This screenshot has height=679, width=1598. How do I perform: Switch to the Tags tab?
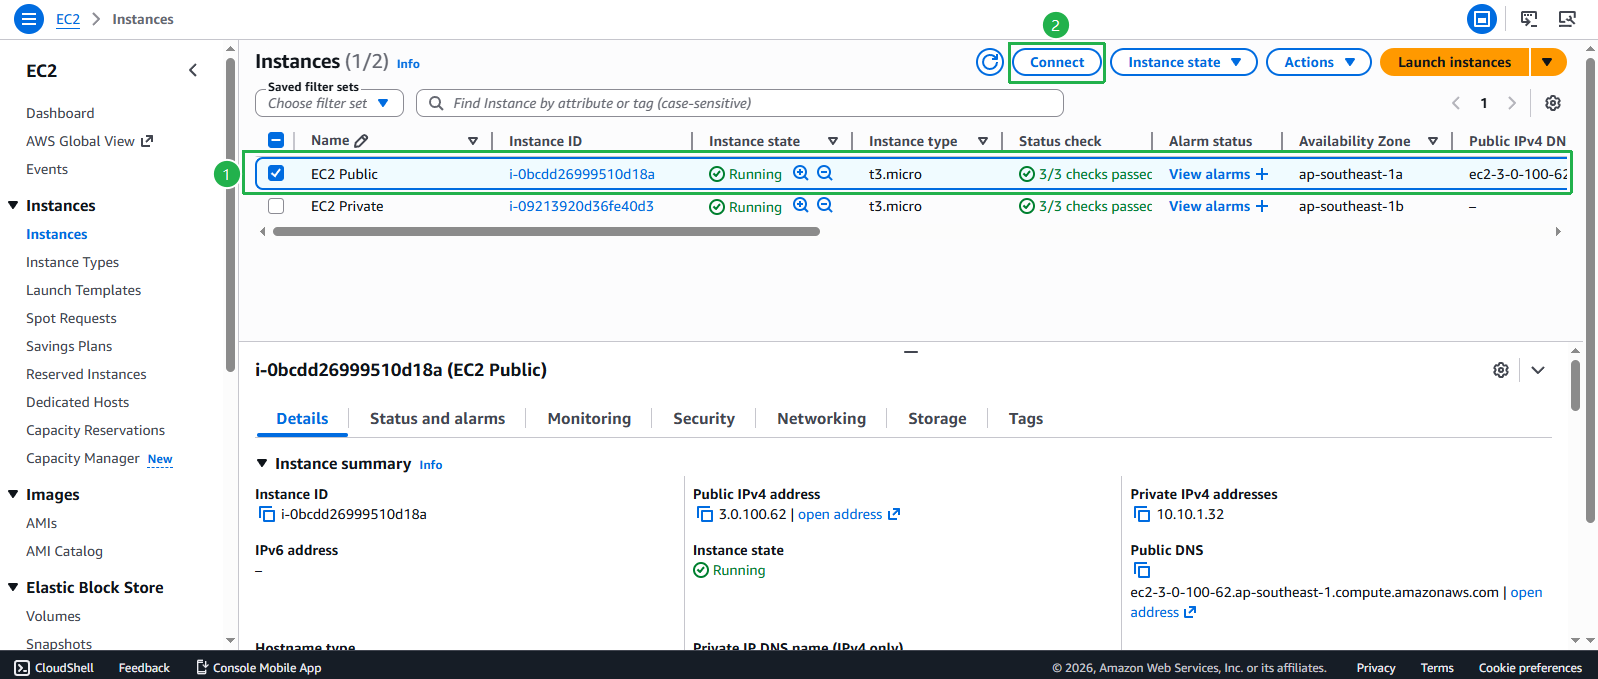pyautogui.click(x=1026, y=419)
